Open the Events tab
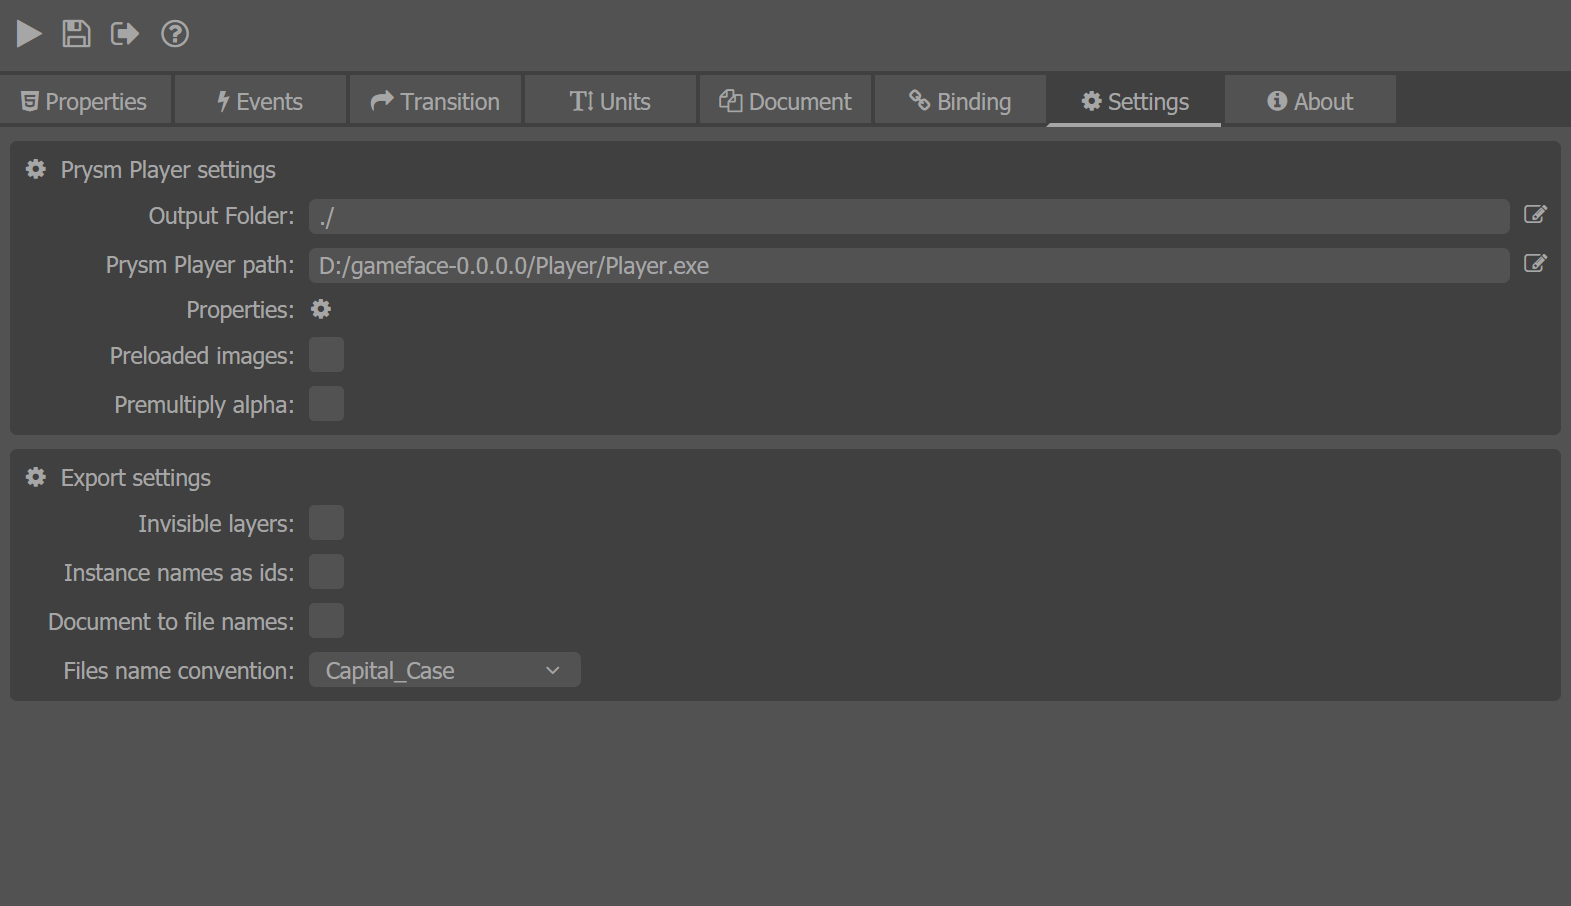The height and width of the screenshot is (906, 1571). pos(260,101)
